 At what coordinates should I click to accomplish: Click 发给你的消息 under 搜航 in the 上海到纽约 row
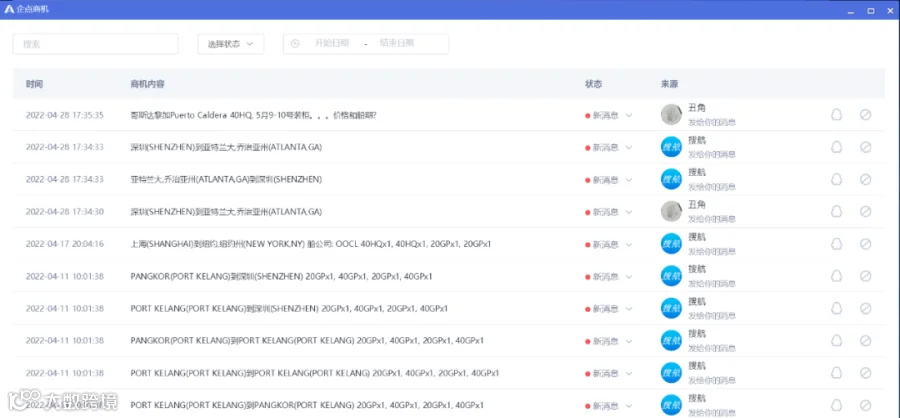tap(712, 251)
